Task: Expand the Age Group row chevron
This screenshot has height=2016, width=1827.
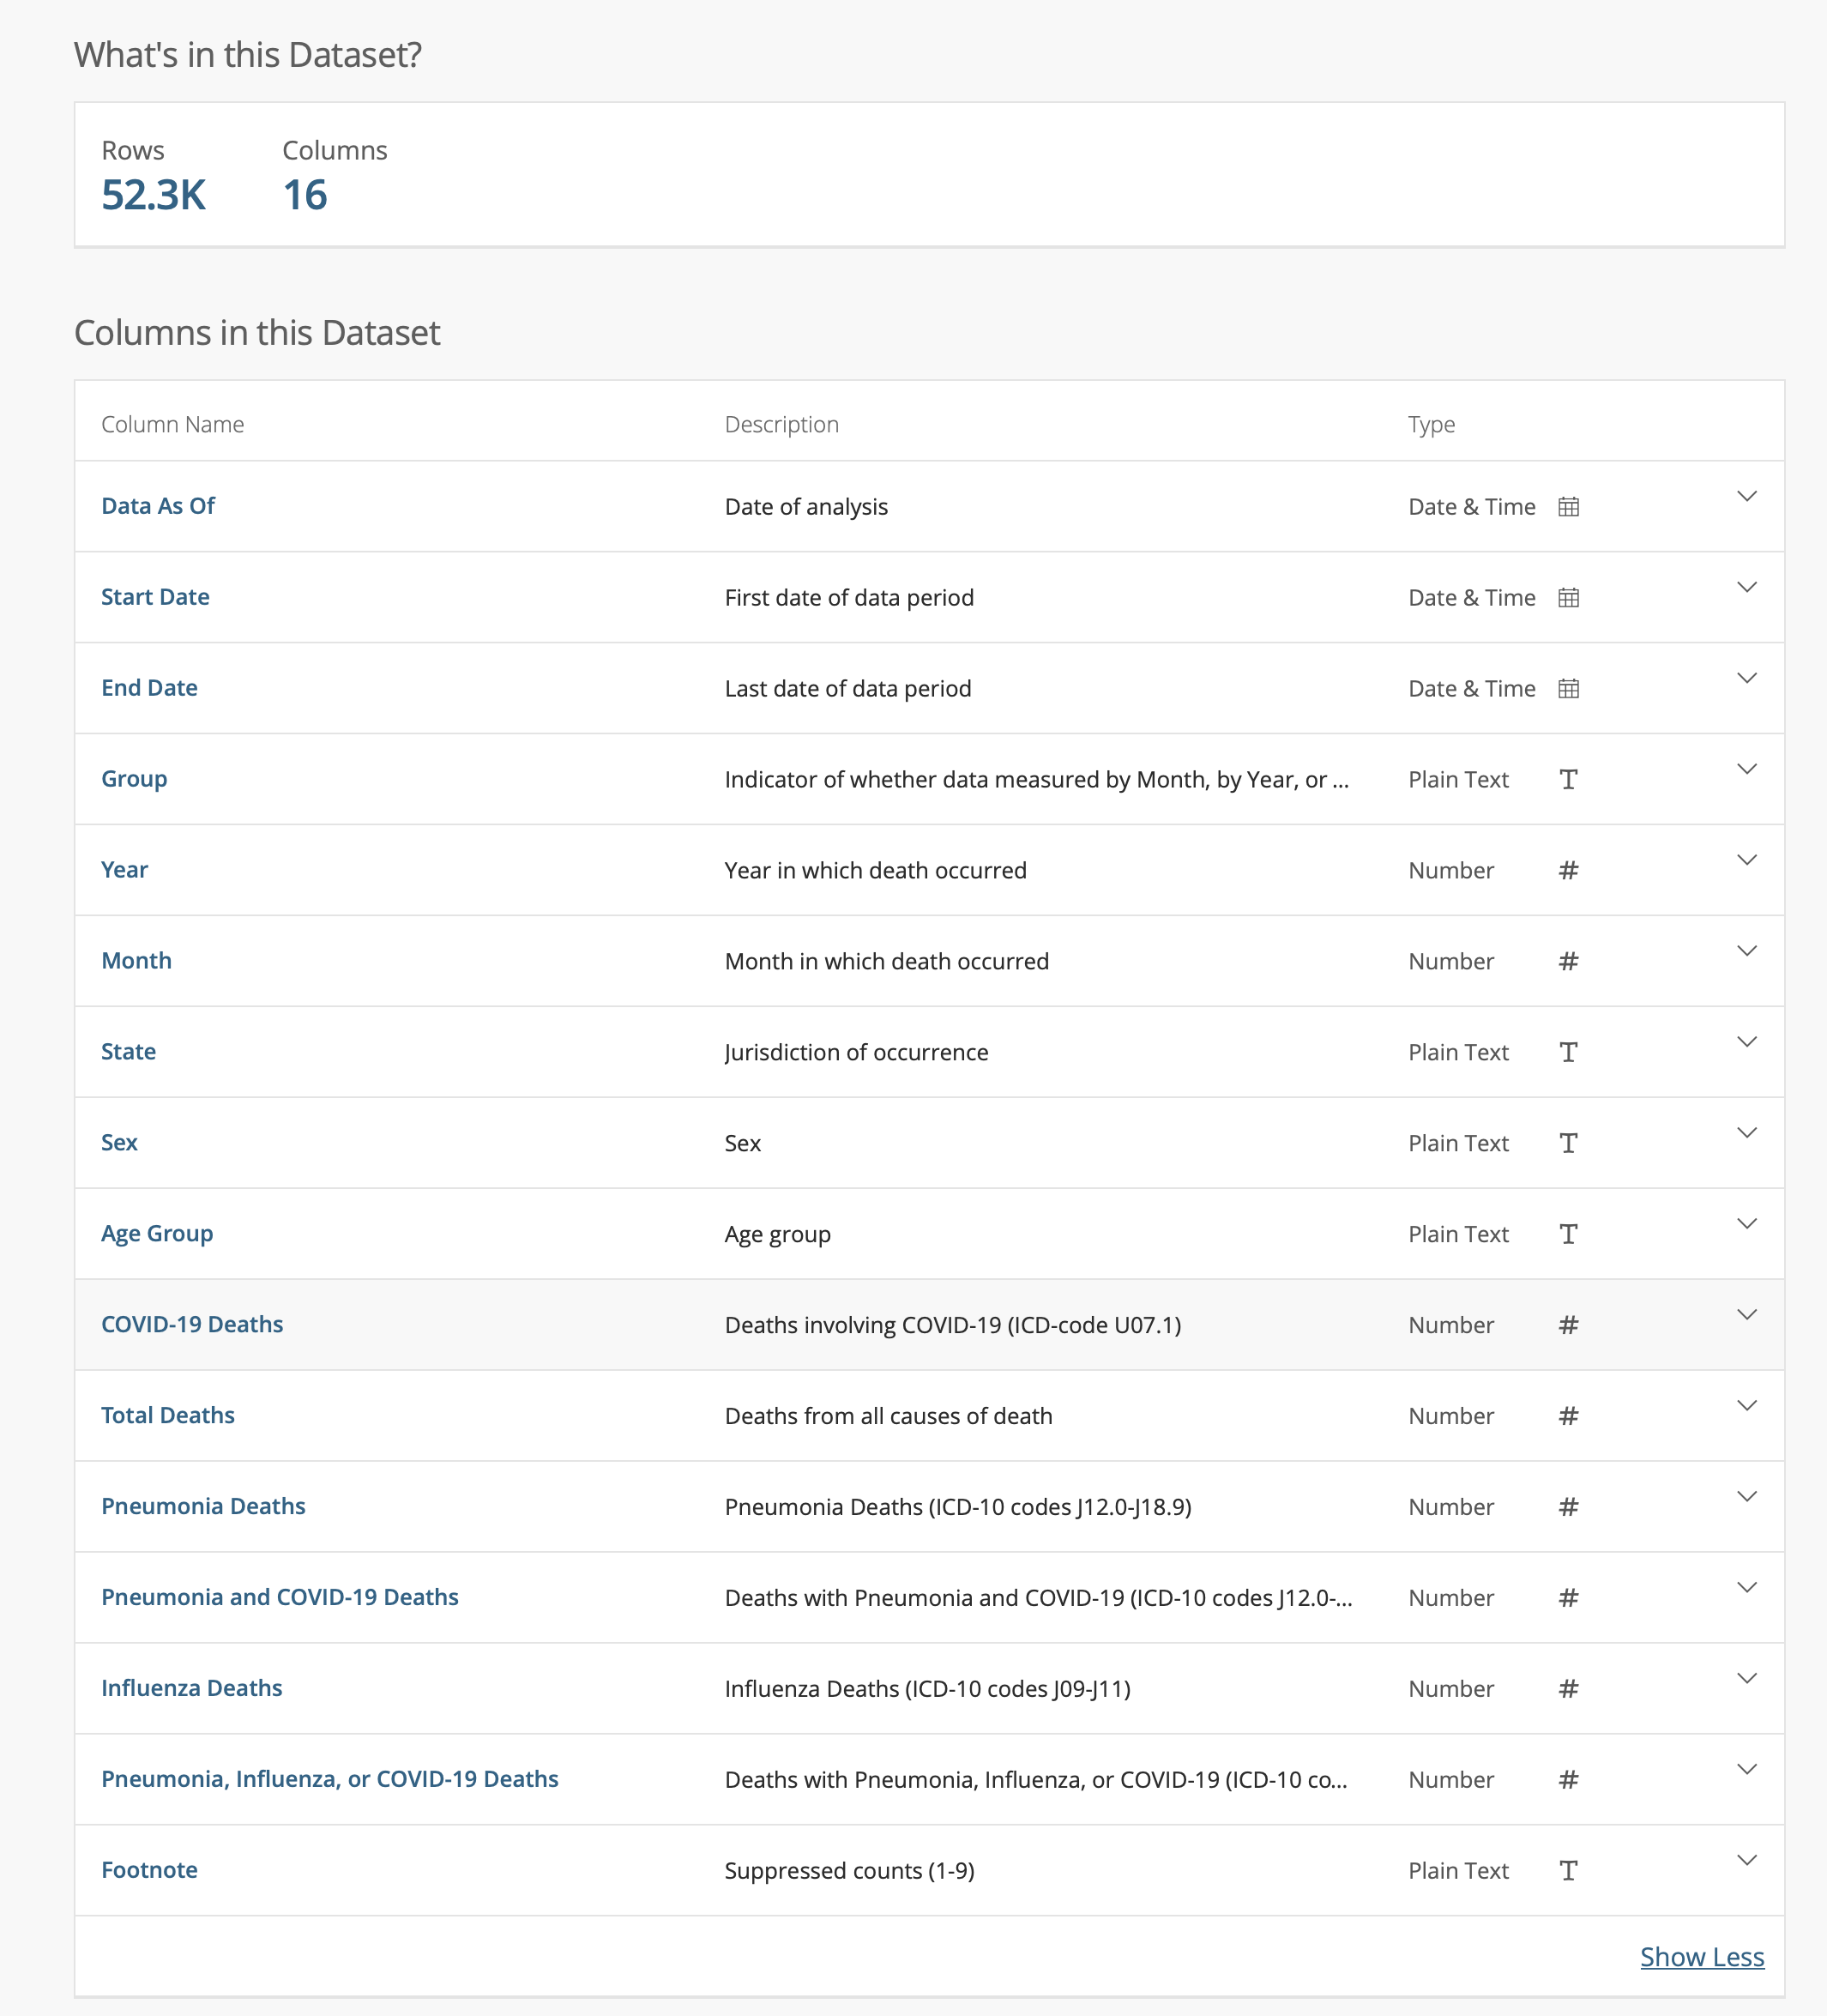Action: click(x=1746, y=1224)
